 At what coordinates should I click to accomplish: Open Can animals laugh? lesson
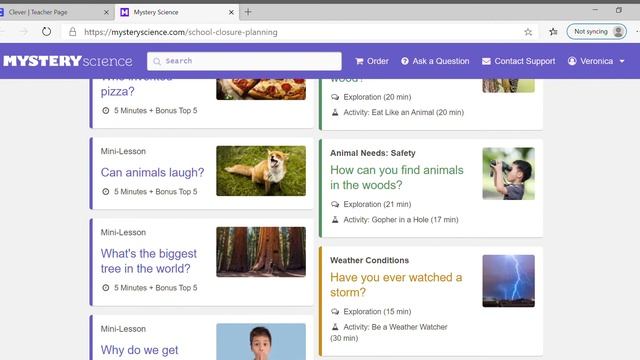[x=152, y=172]
